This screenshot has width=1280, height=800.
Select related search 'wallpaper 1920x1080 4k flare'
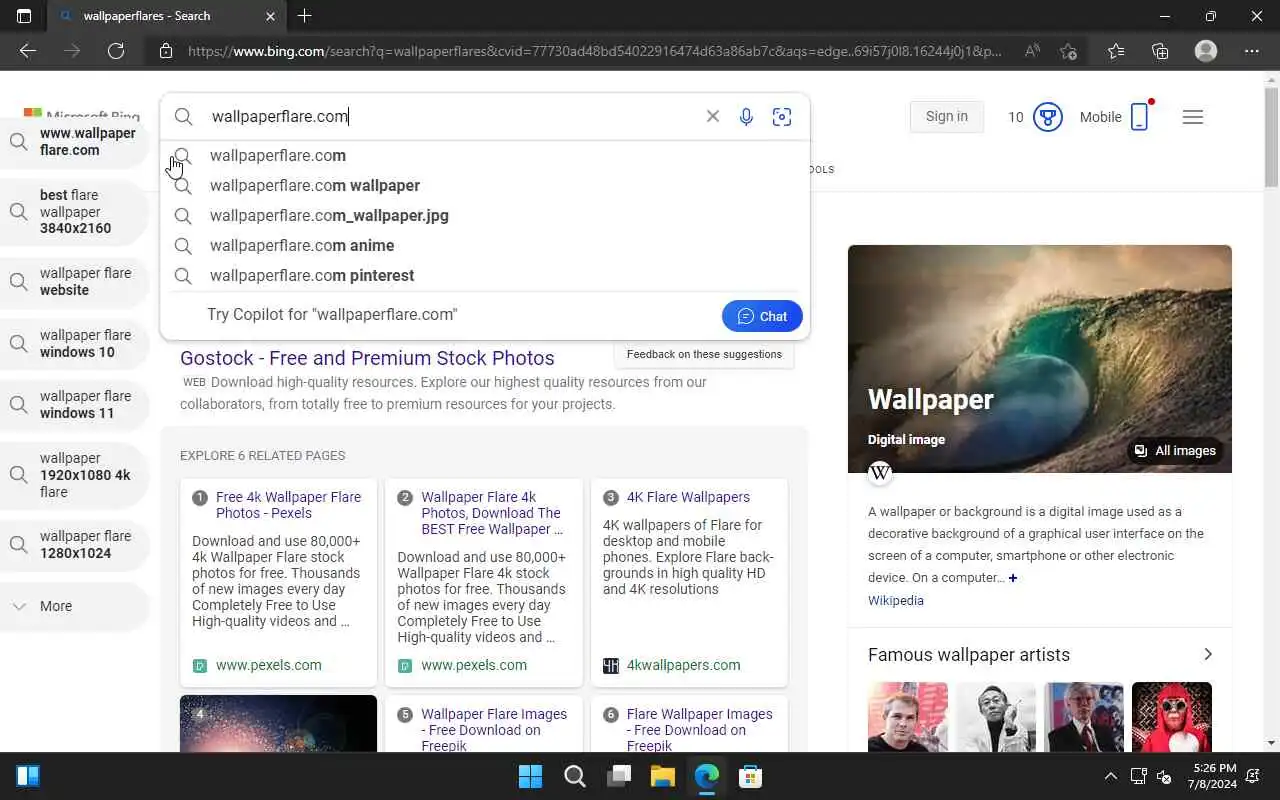[x=74, y=475]
